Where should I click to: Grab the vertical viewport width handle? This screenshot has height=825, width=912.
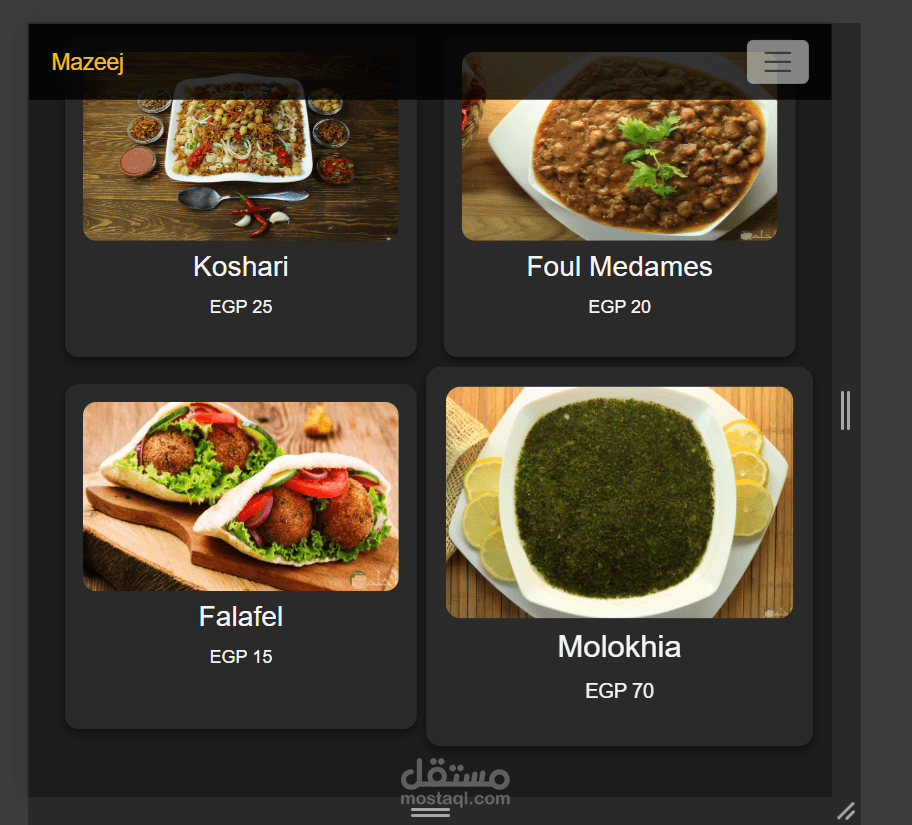tap(845, 411)
